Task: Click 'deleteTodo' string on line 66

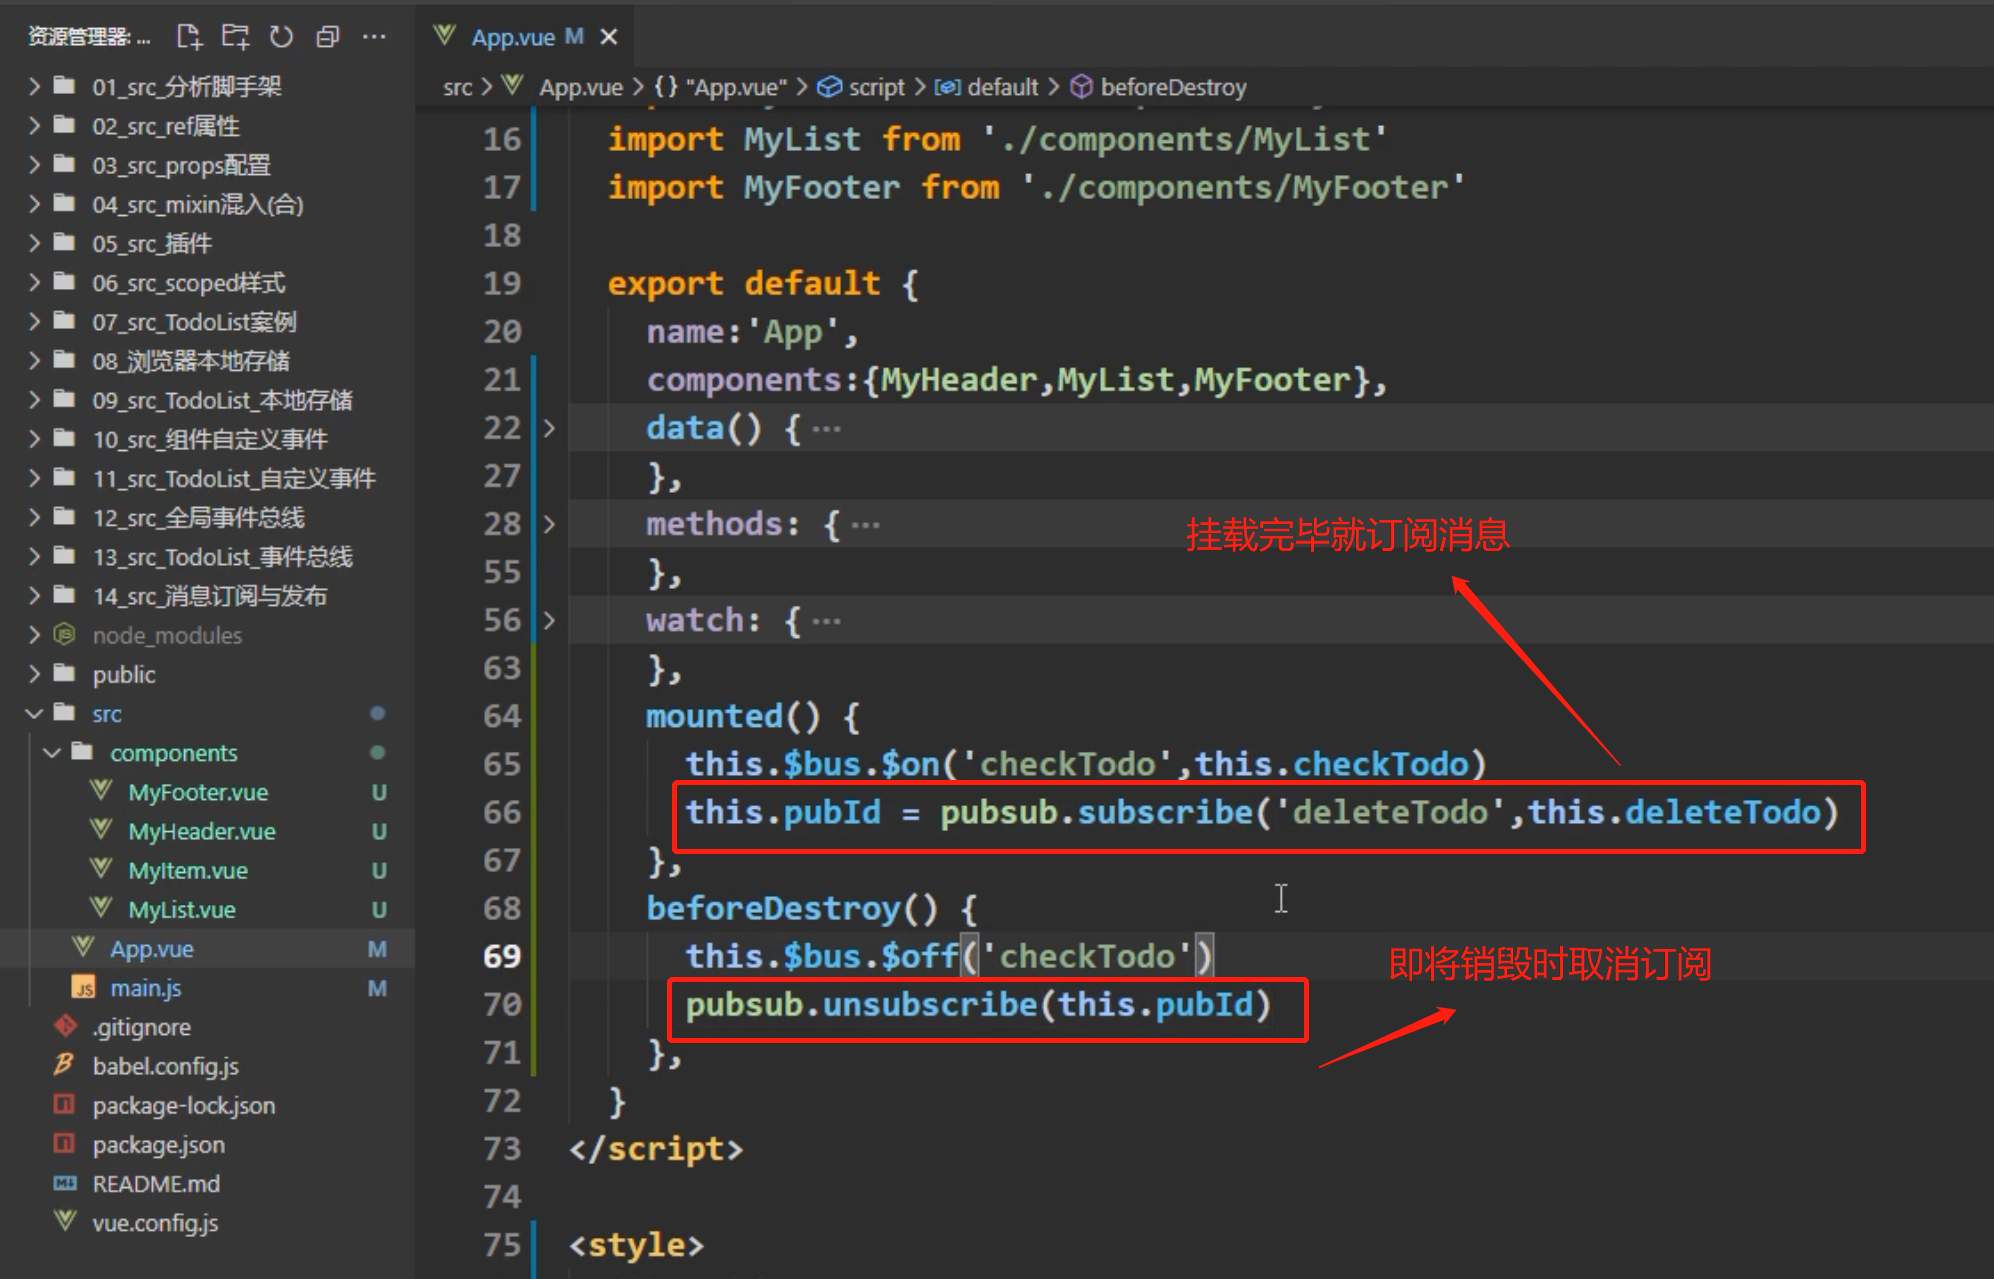Action: point(1390,812)
